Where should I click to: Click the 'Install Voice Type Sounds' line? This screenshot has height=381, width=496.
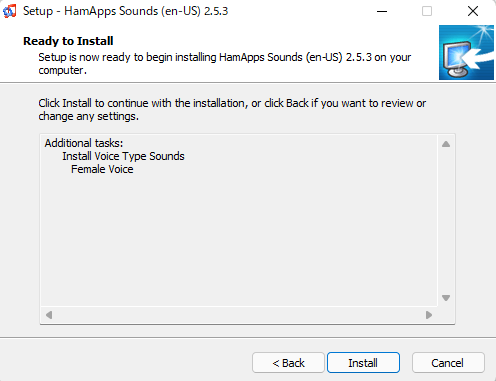pyautogui.click(x=123, y=156)
